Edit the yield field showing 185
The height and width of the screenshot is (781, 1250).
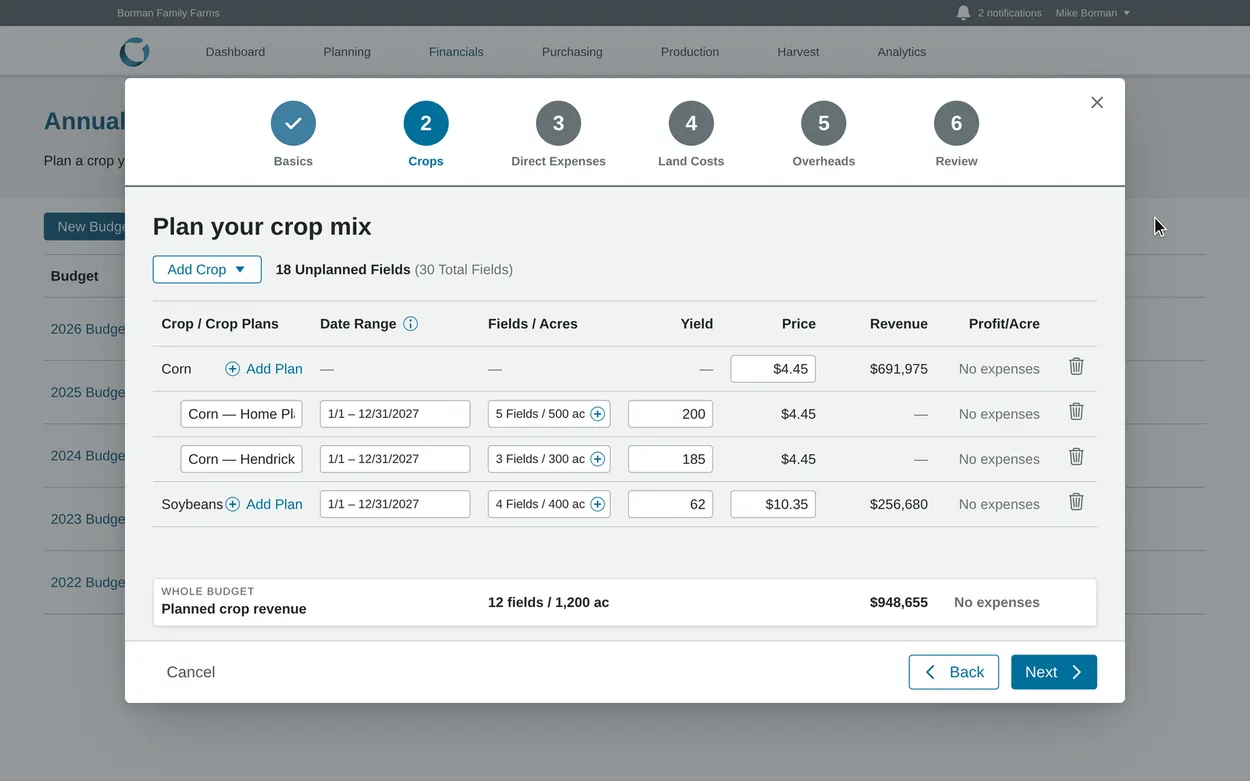click(670, 459)
